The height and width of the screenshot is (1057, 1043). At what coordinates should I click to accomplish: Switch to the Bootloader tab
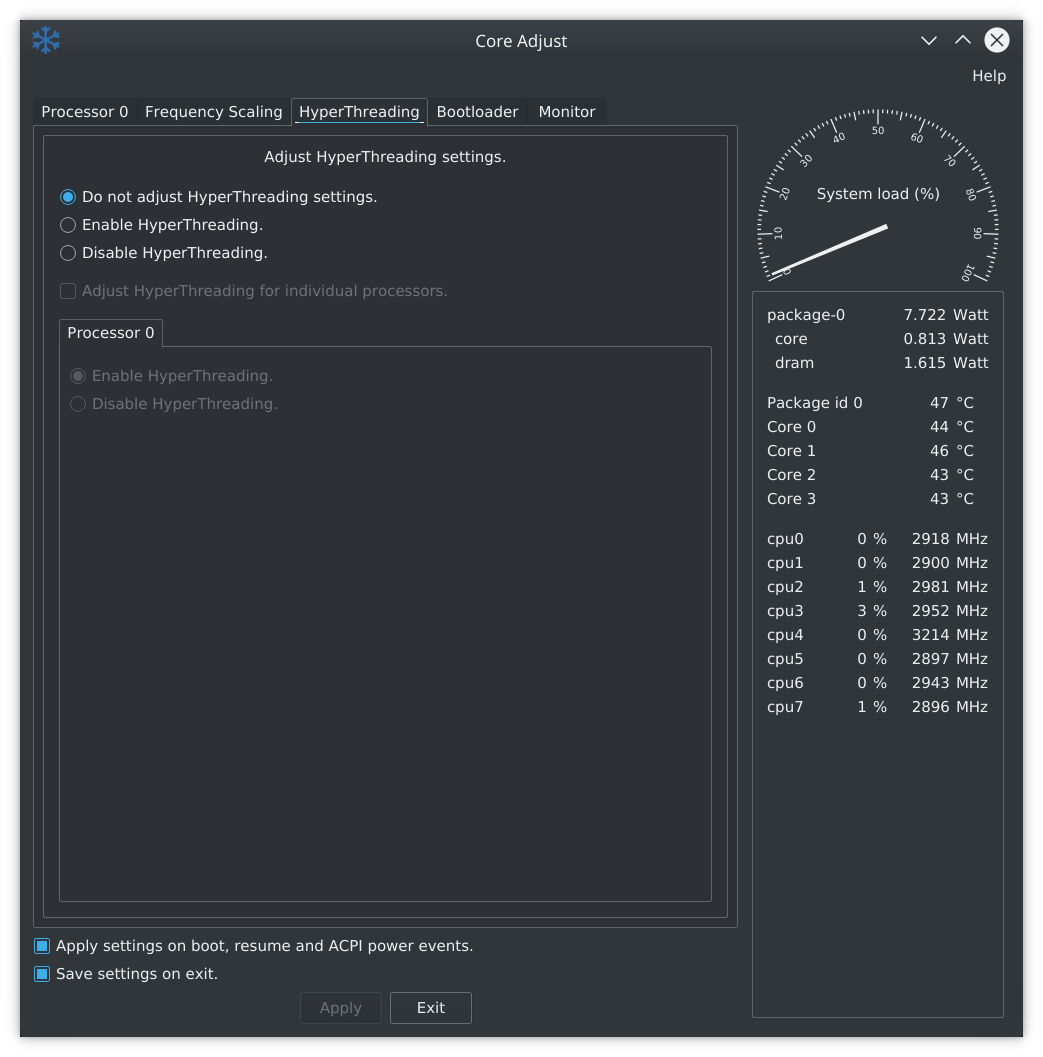[x=477, y=112]
